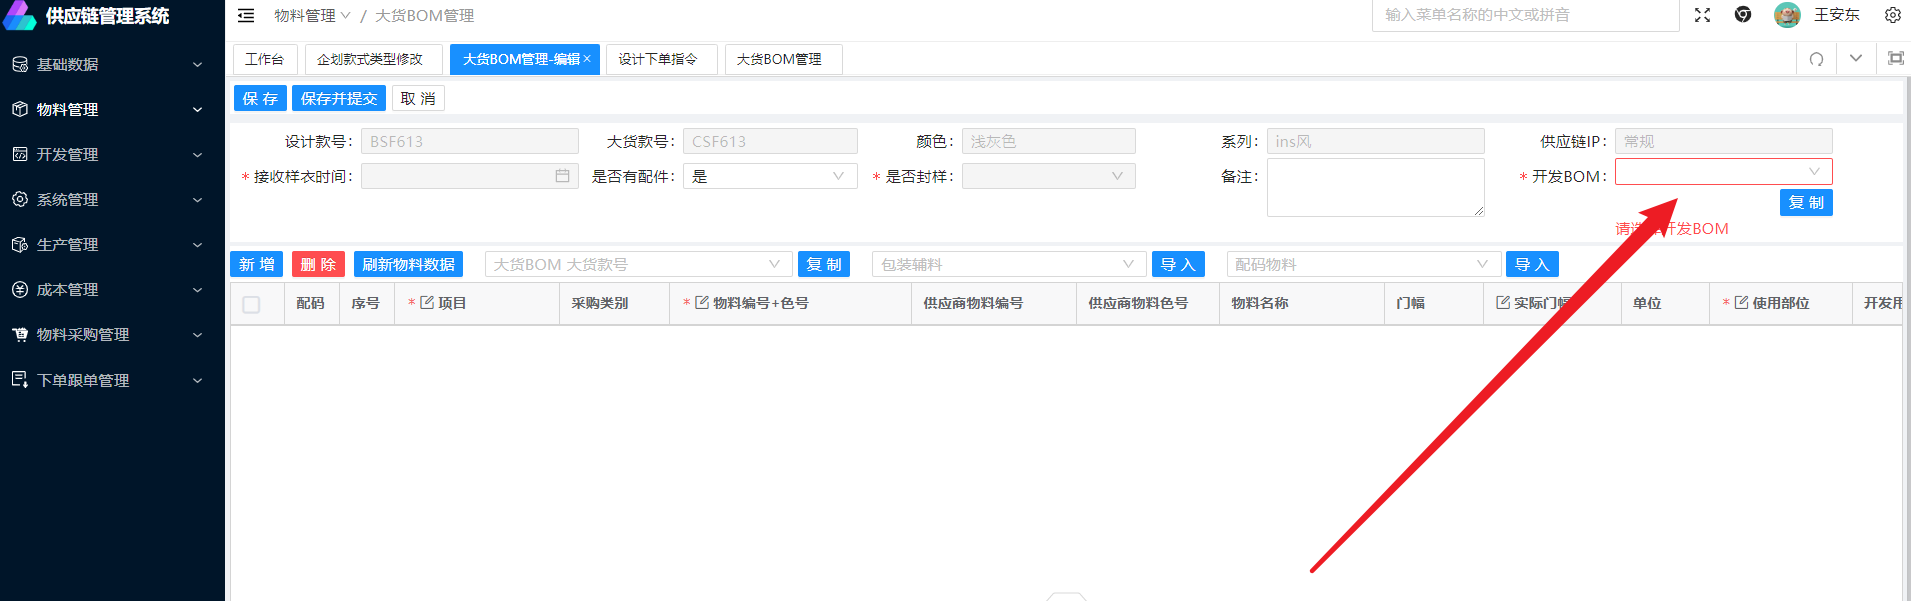Viewport: 1911px width, 601px height.
Task: Click the fullscreen expand icon in header
Action: click(1702, 15)
